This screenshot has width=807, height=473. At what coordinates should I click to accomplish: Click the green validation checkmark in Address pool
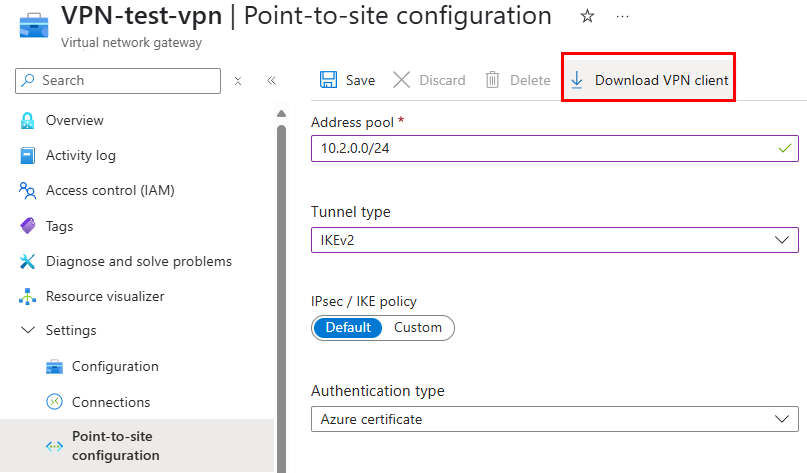(x=784, y=148)
